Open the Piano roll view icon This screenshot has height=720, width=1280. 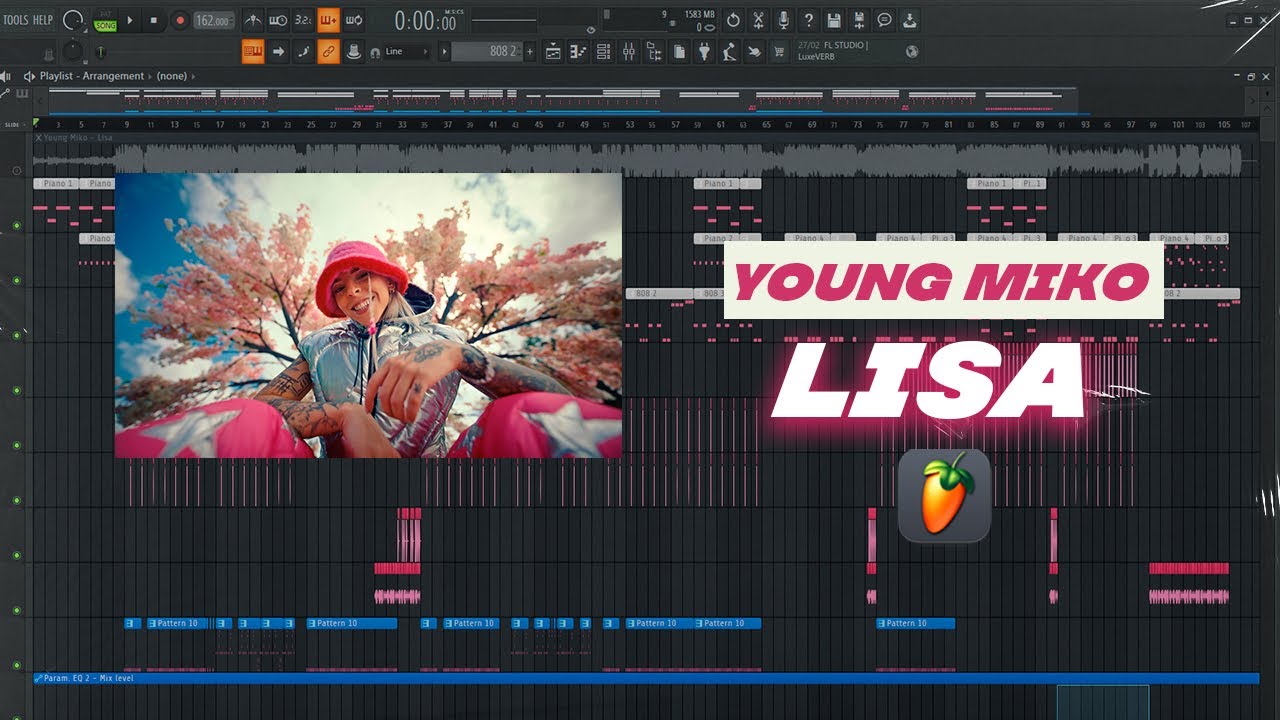[x=579, y=52]
